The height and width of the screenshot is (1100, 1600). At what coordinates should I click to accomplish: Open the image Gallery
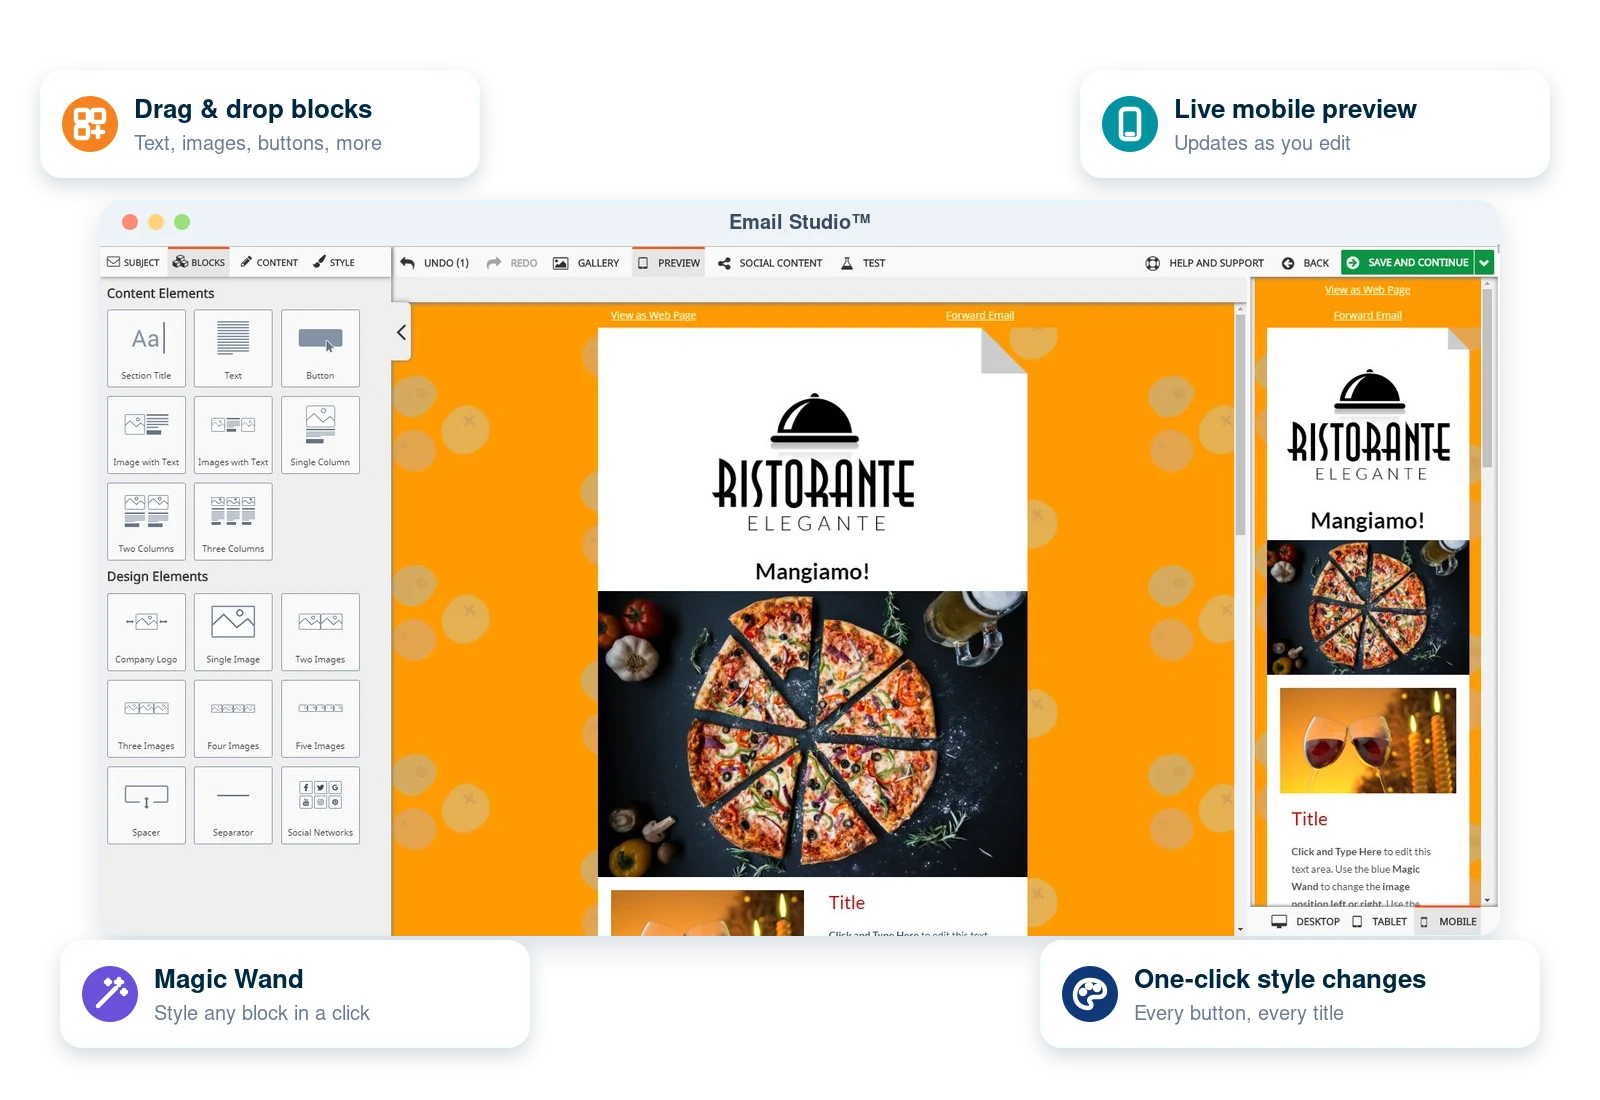(x=586, y=263)
